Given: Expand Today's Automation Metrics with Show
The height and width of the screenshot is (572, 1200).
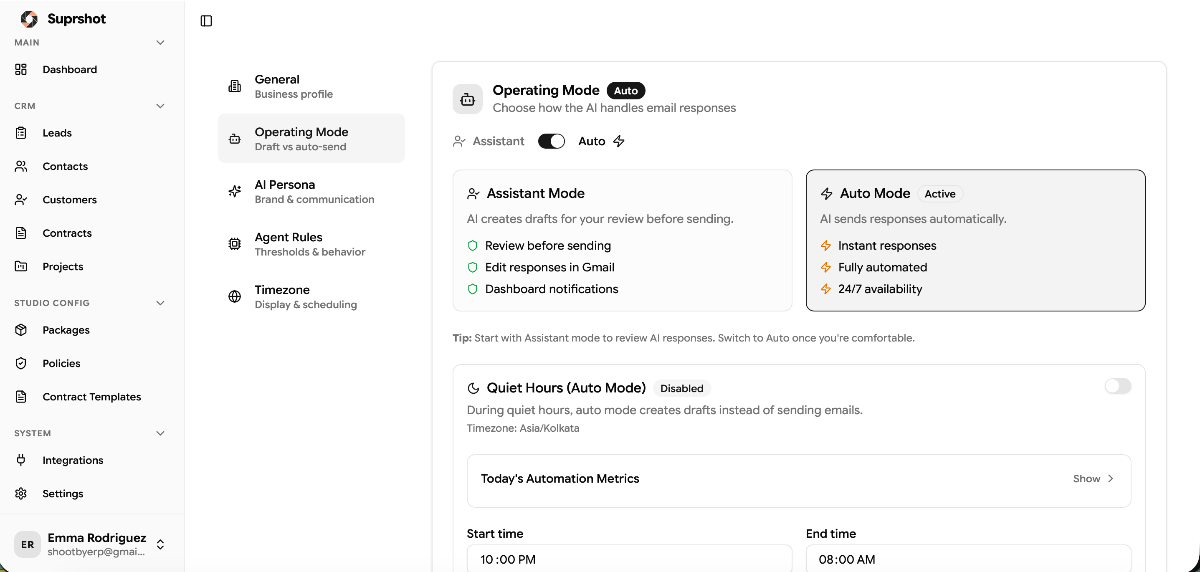Looking at the screenshot, I should point(1092,479).
